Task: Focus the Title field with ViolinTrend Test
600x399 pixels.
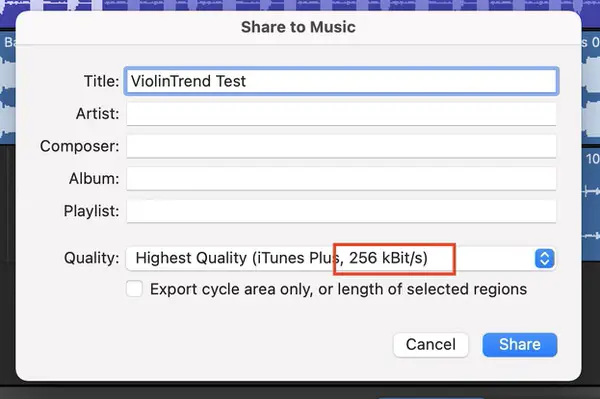Action: click(341, 81)
